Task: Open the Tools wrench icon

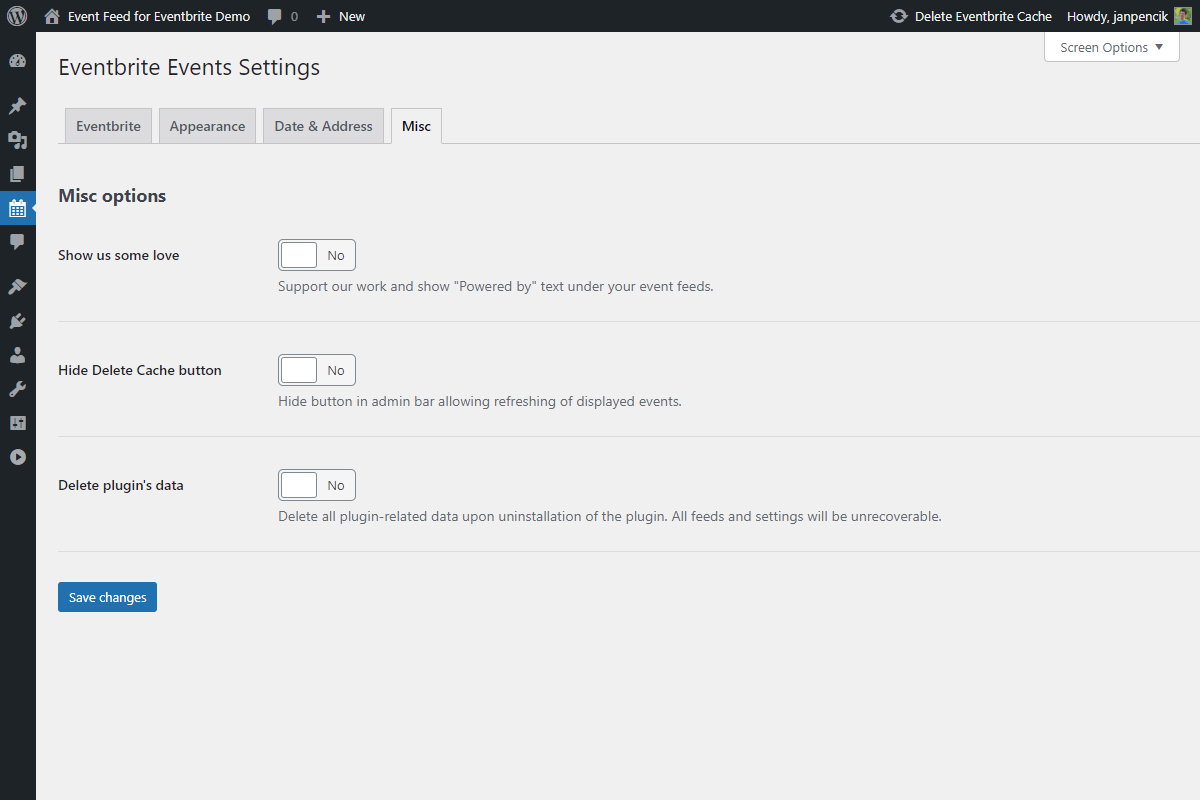Action: coord(17,389)
